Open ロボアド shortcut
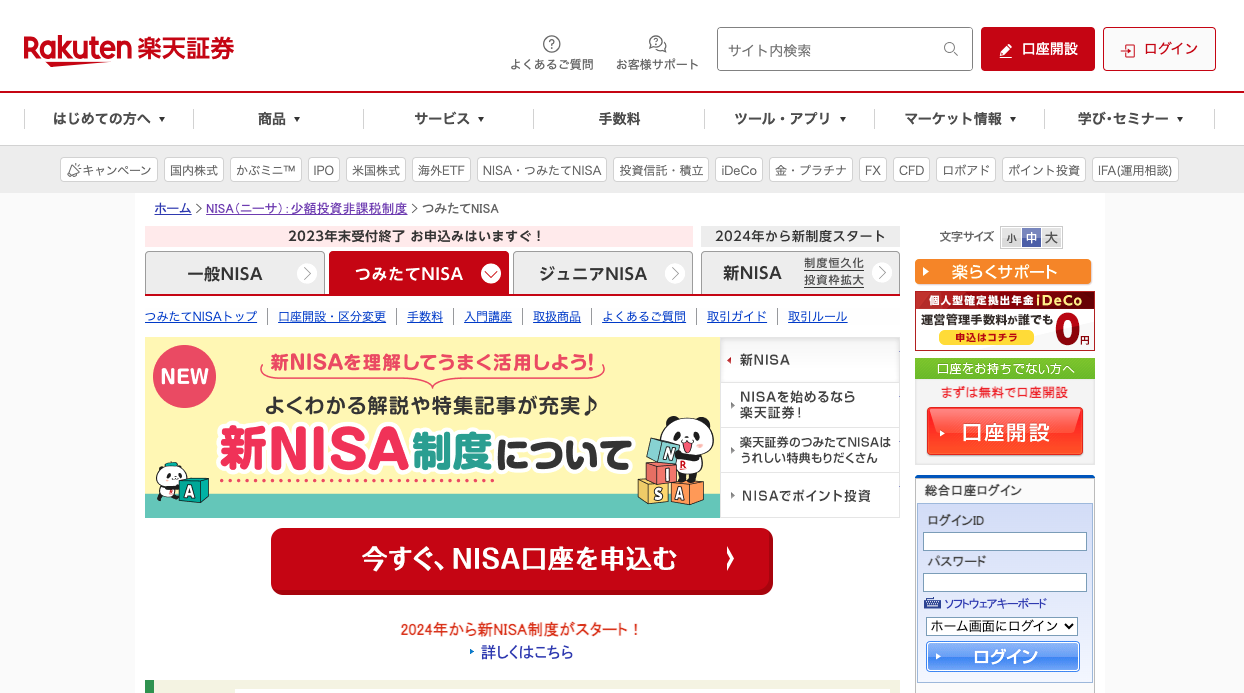Screen dimensions: 1244x693 click(x=966, y=170)
